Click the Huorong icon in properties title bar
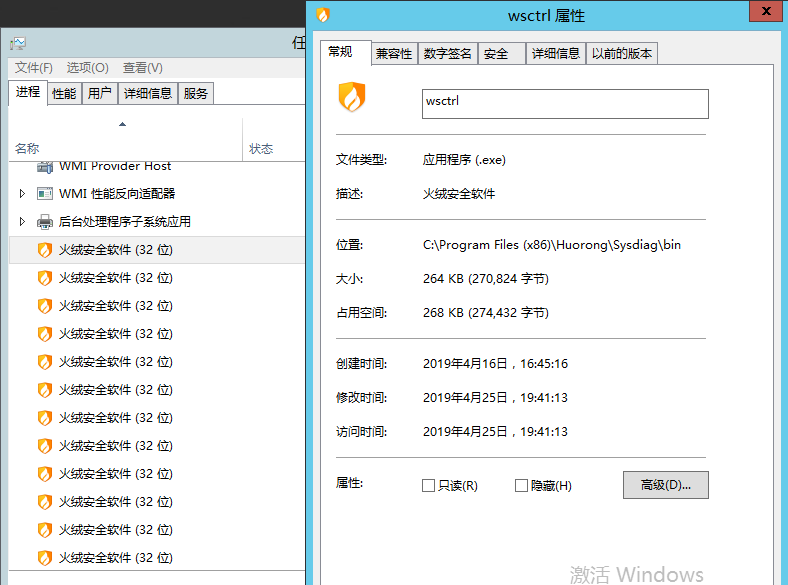This screenshot has height=585, width=788. tap(322, 15)
